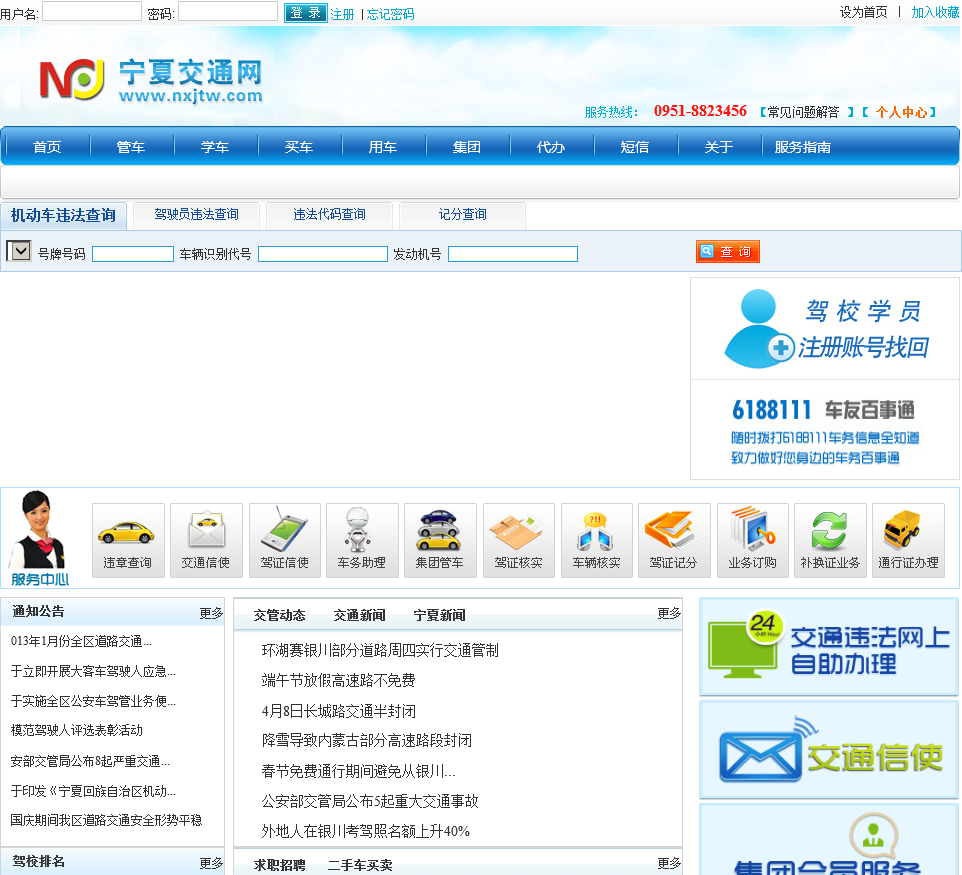This screenshot has width=962, height=875.
Task: Focus the 发动机号 input field
Action: (x=513, y=254)
